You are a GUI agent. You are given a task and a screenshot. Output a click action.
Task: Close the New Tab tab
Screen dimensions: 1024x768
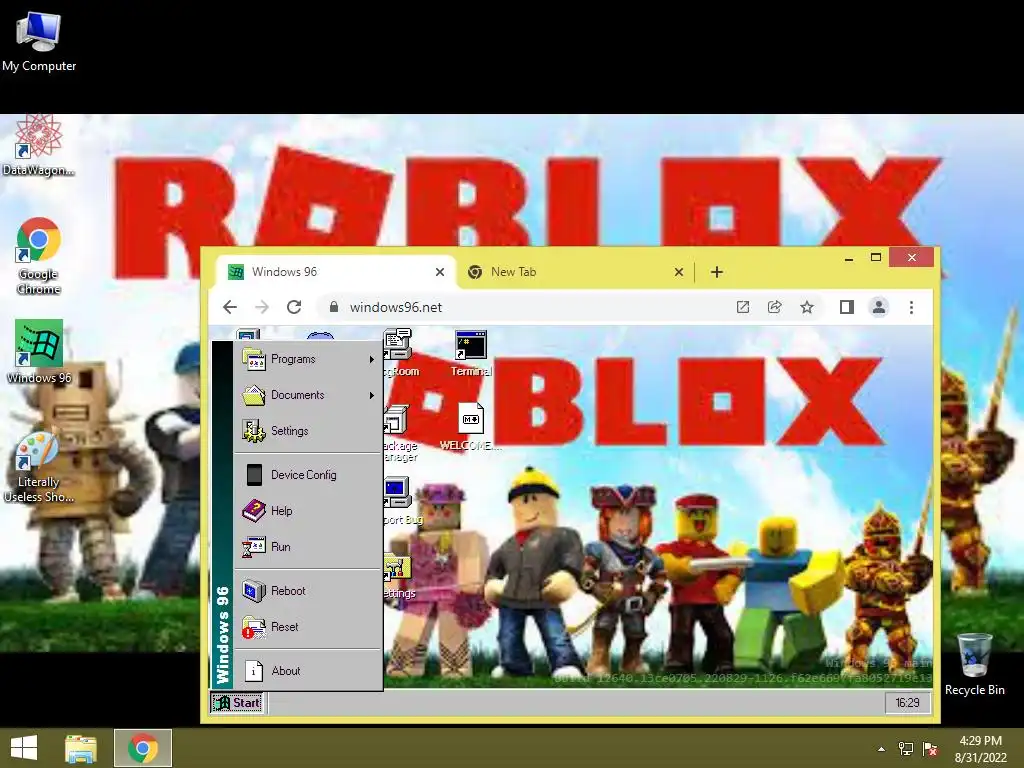click(679, 272)
